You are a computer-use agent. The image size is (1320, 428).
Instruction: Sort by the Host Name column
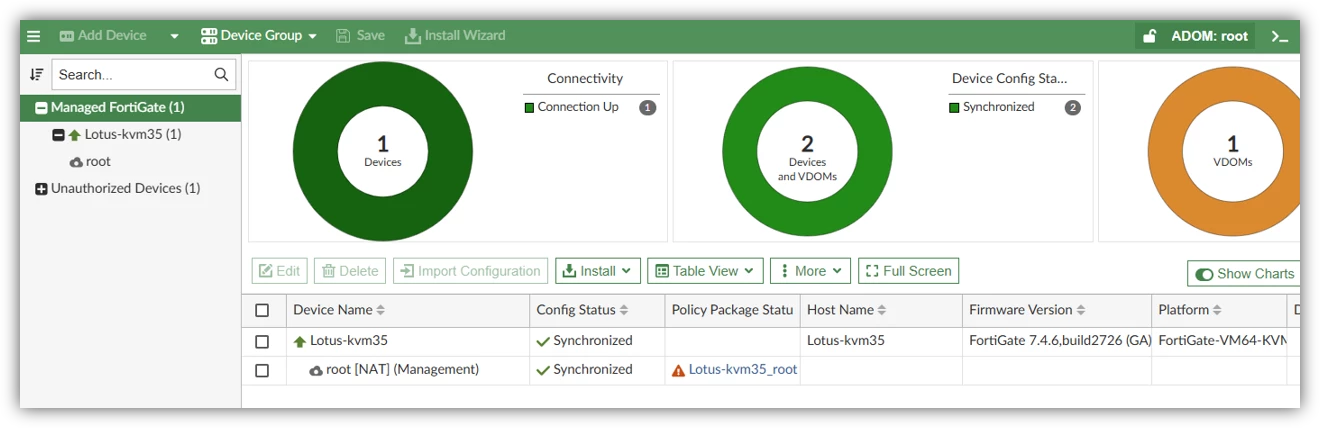pyautogui.click(x=847, y=311)
